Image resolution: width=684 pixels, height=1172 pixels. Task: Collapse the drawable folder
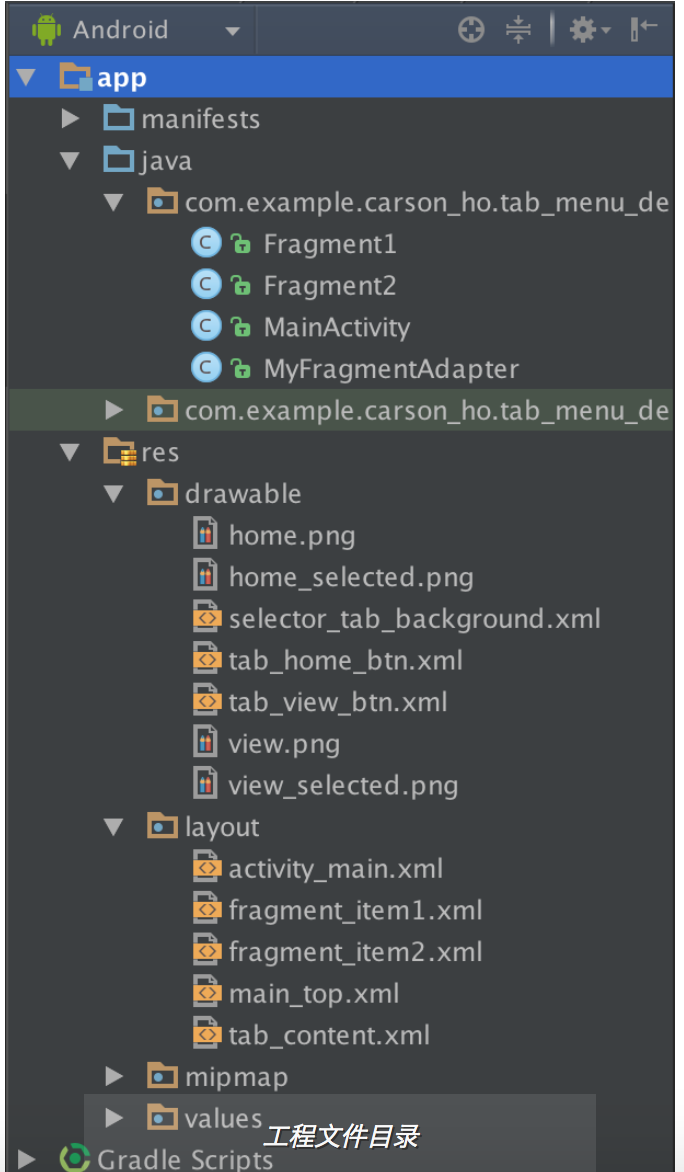[x=114, y=493]
